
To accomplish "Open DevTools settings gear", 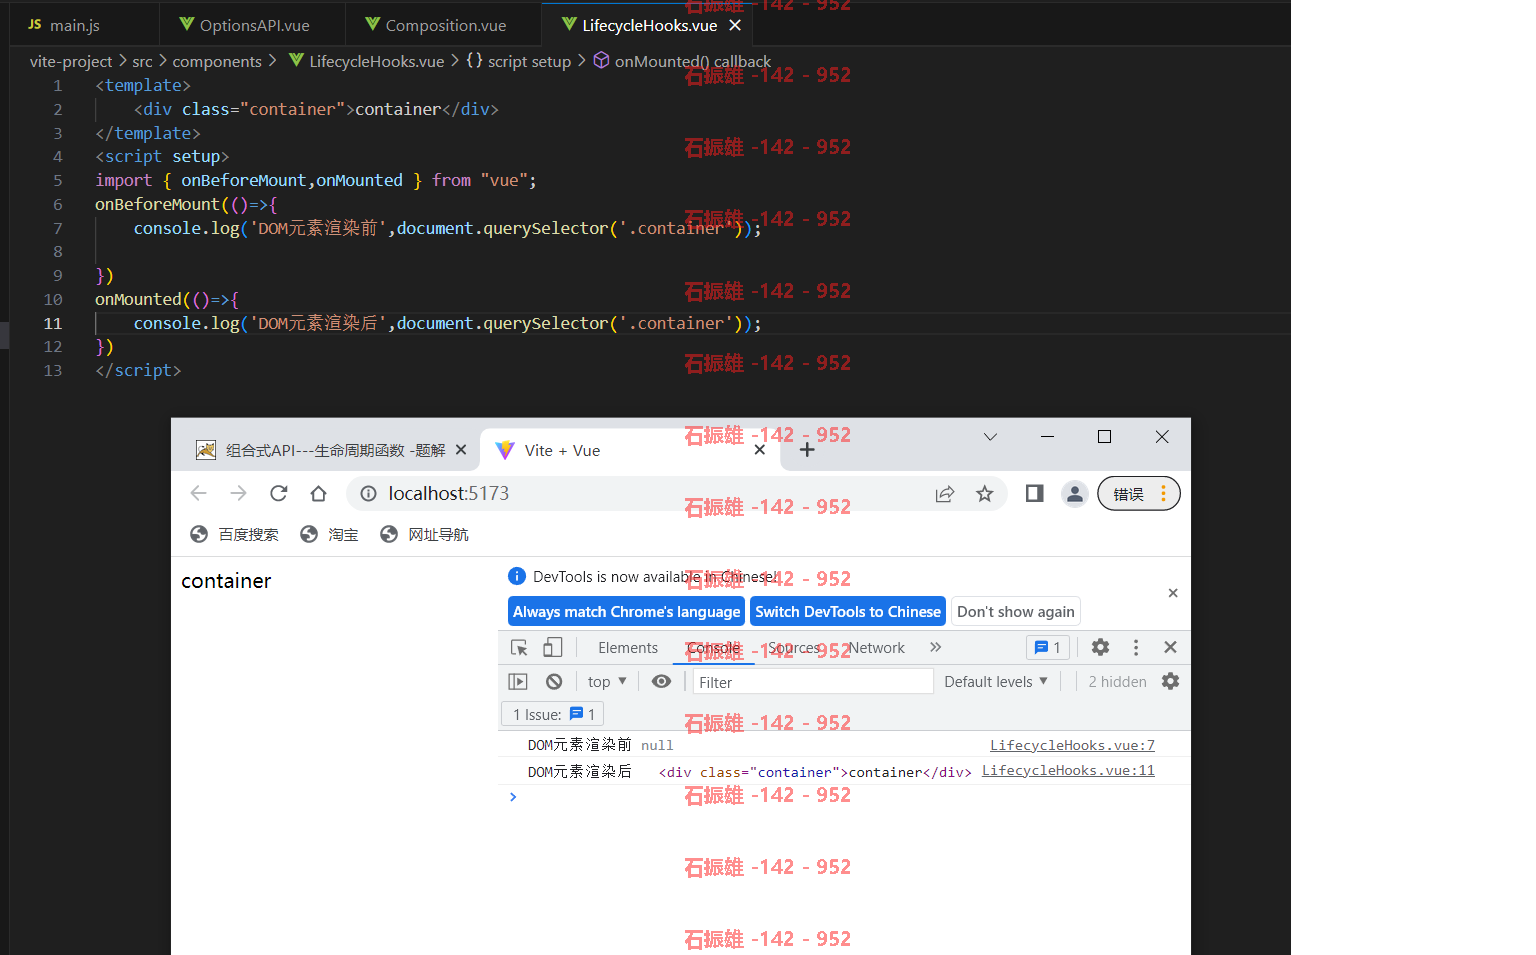I will (x=1100, y=647).
